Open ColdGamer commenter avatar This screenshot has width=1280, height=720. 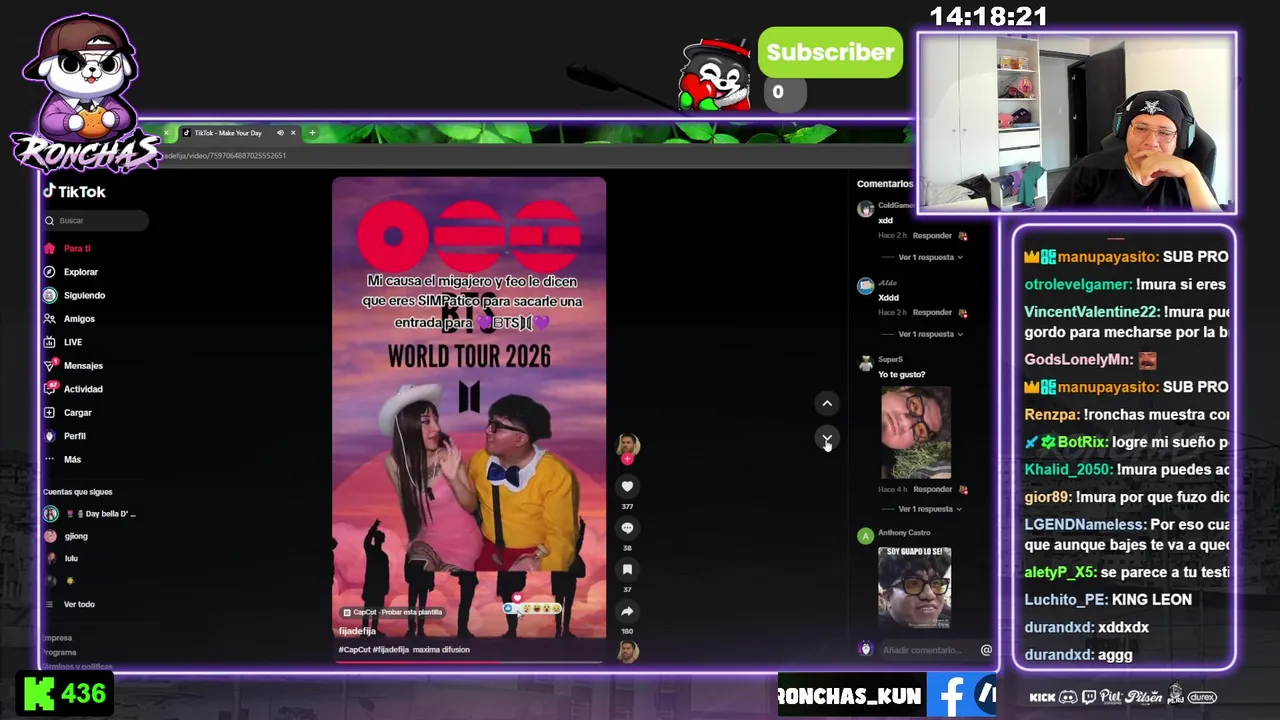(x=865, y=208)
